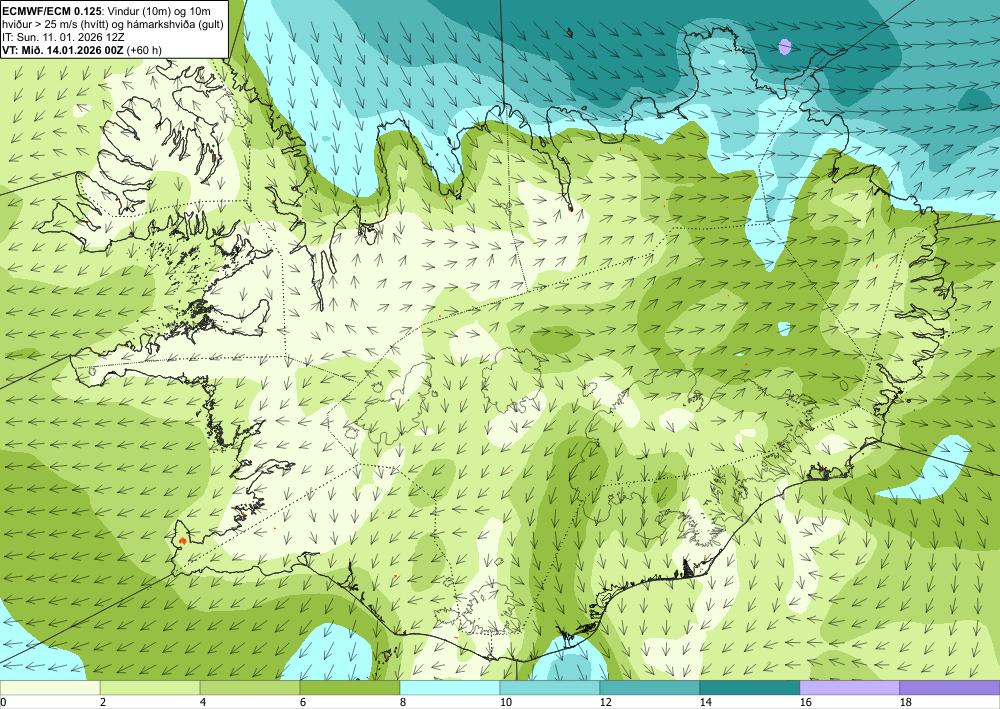Click the "6" tick label on the scale
Viewport: 1000px width, 709px height.
point(303,702)
